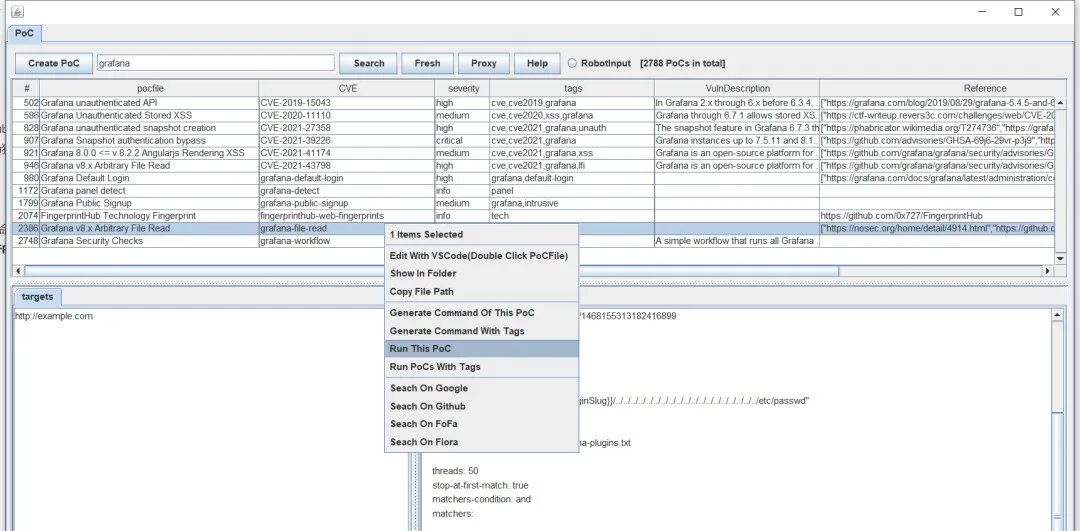This screenshot has height=531, width=1080.
Task: Select row Grafana 8.0.0 Angularjs Rendering XSS
Action: click(x=534, y=152)
